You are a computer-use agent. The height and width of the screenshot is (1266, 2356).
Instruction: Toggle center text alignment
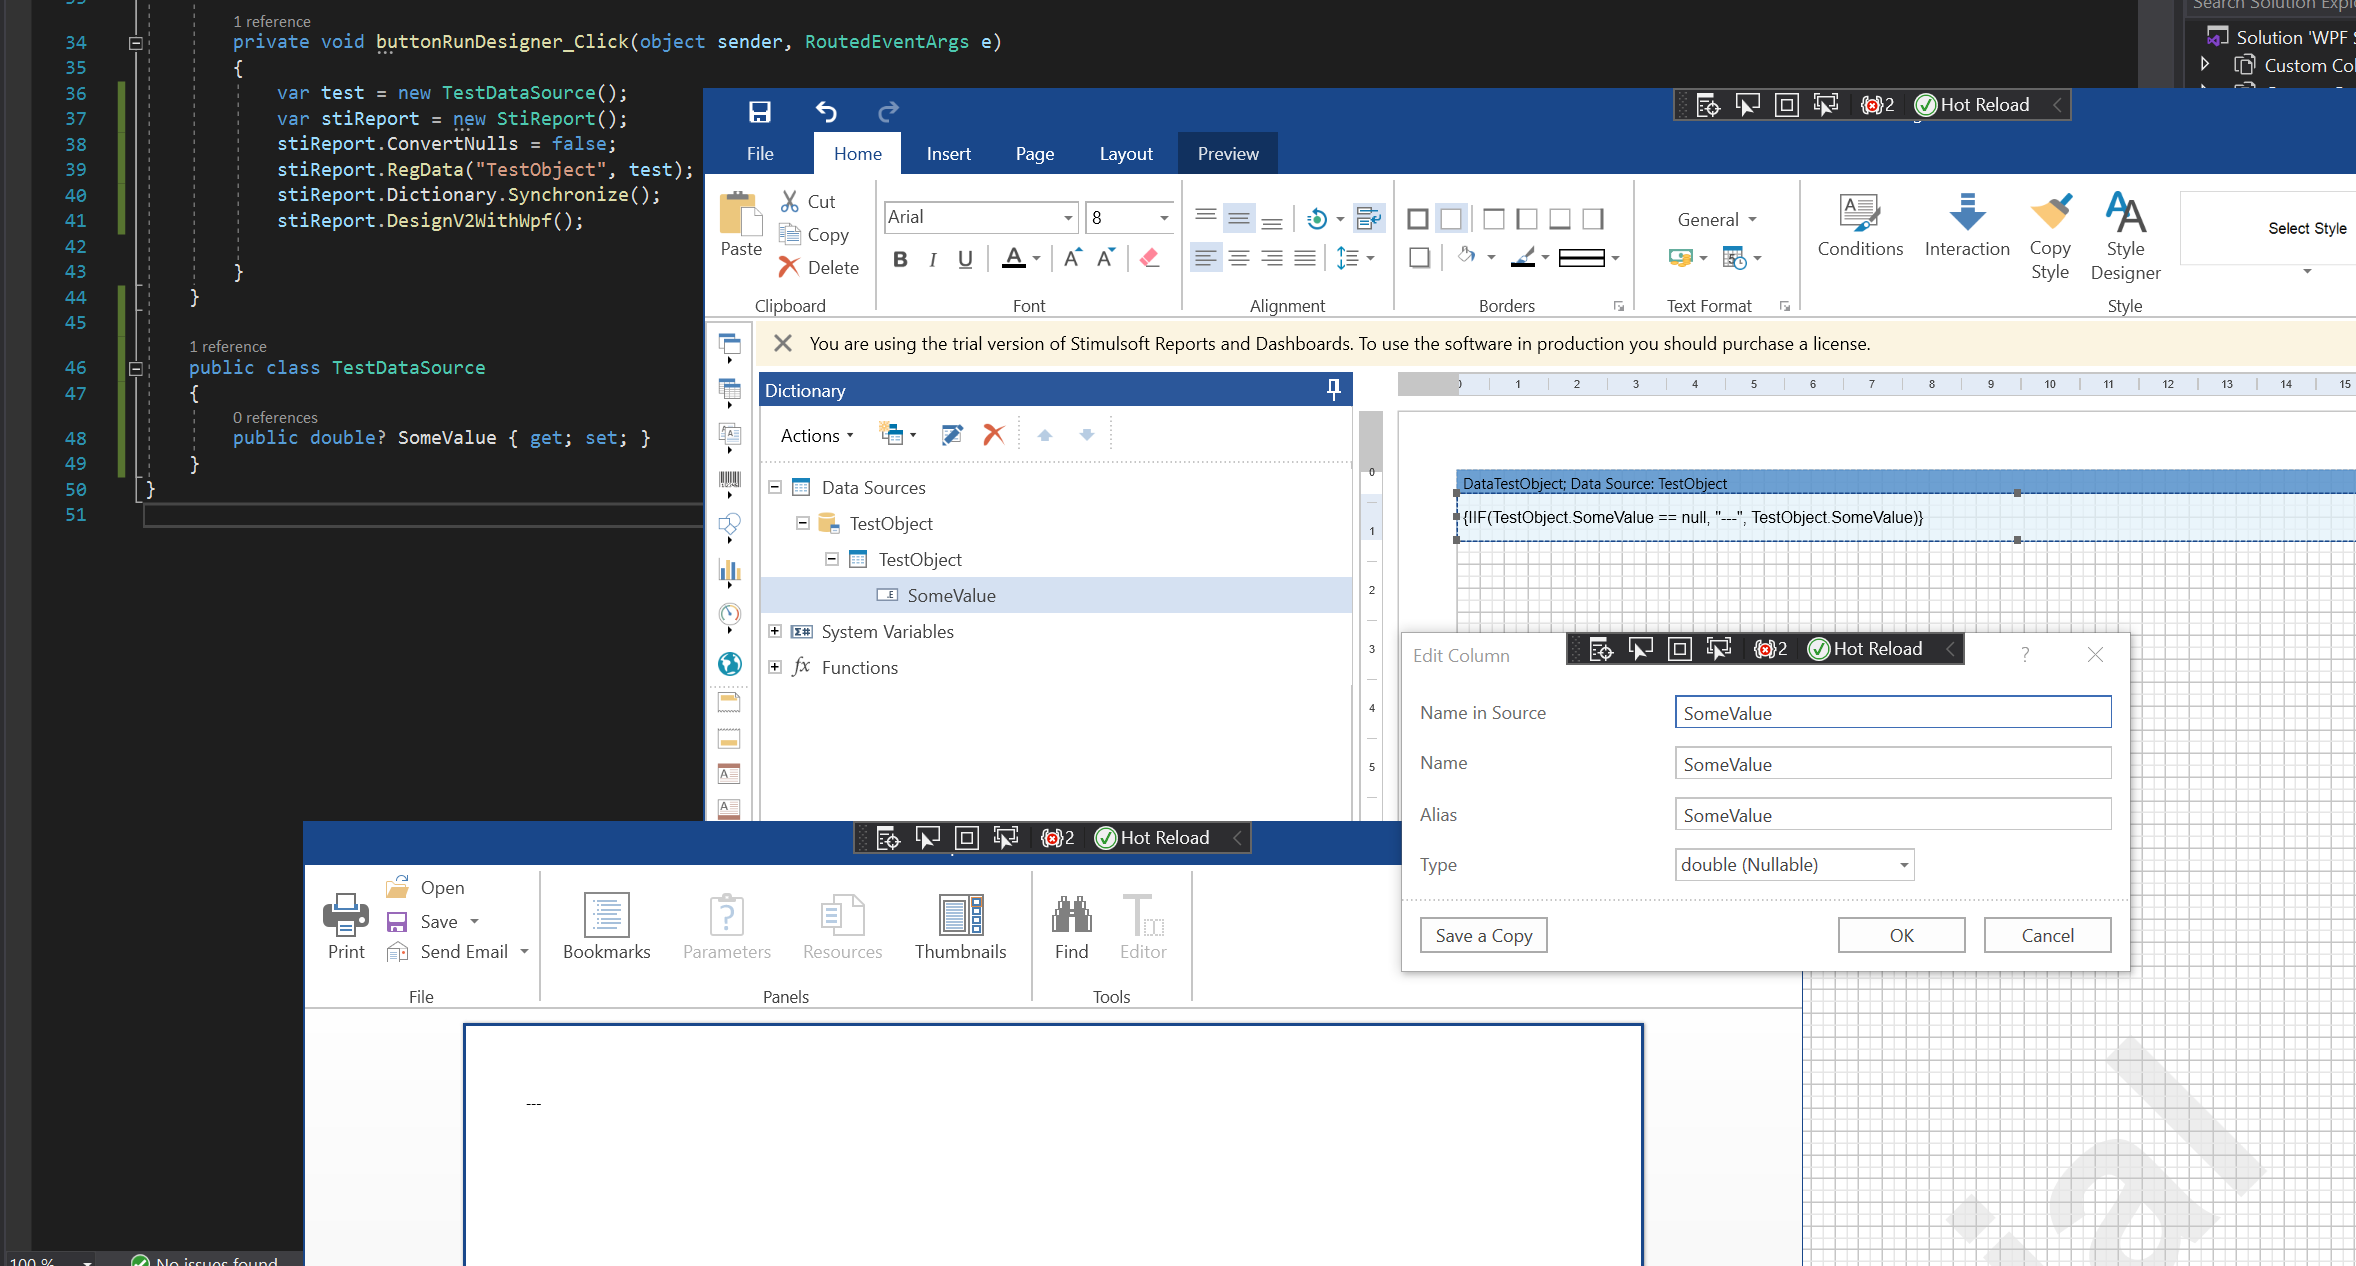click(1239, 258)
